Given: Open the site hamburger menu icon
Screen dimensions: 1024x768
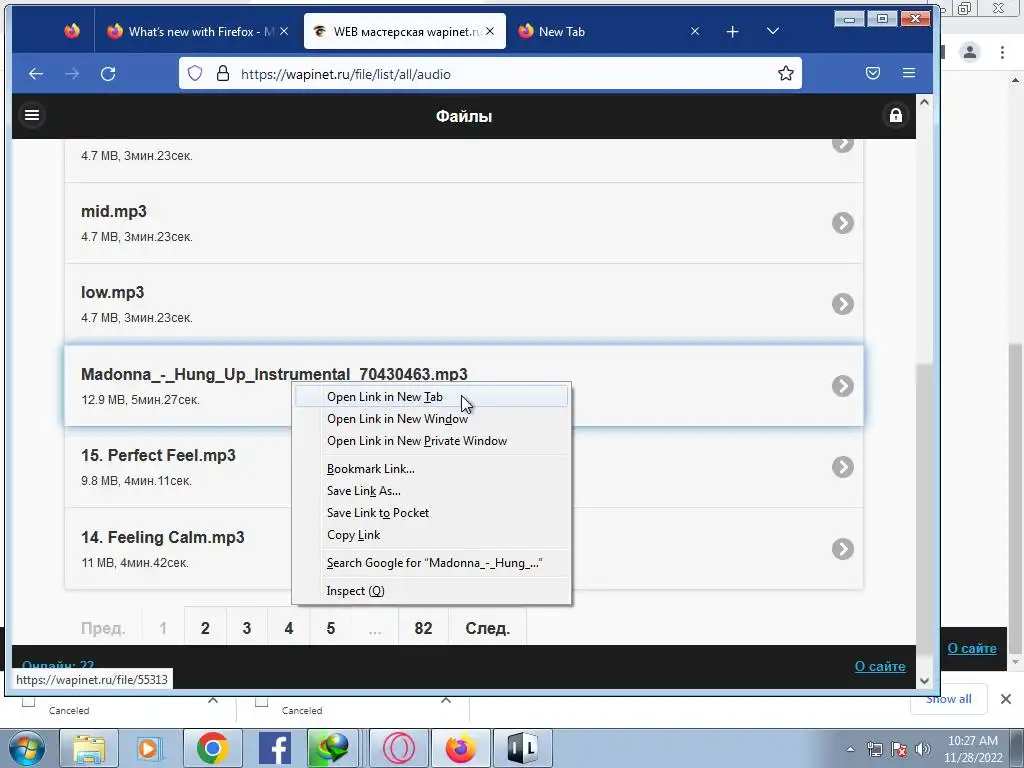Looking at the screenshot, I should pos(32,116).
